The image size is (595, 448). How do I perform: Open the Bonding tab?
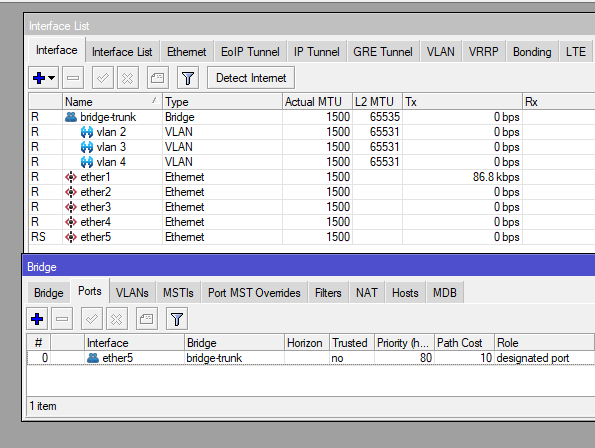[x=532, y=52]
